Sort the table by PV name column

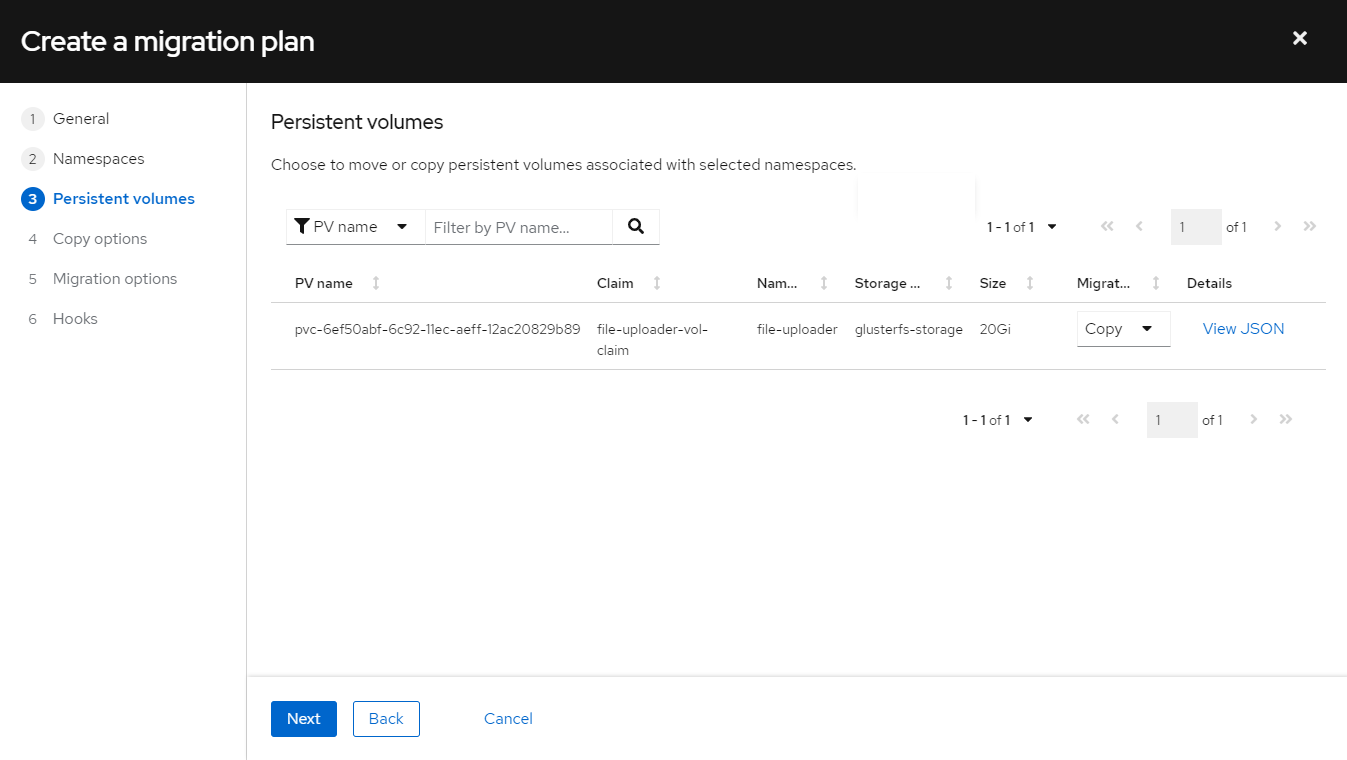pyautogui.click(x=375, y=283)
